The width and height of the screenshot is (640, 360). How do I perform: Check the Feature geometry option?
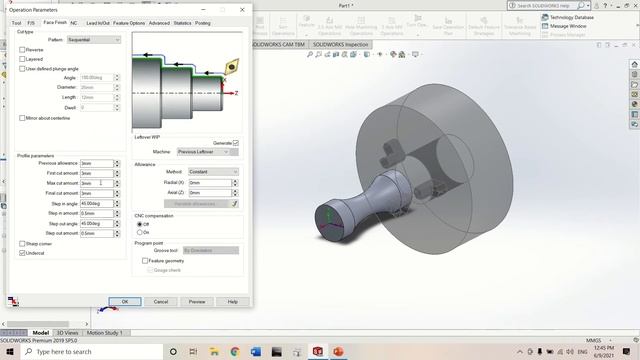pos(145,260)
